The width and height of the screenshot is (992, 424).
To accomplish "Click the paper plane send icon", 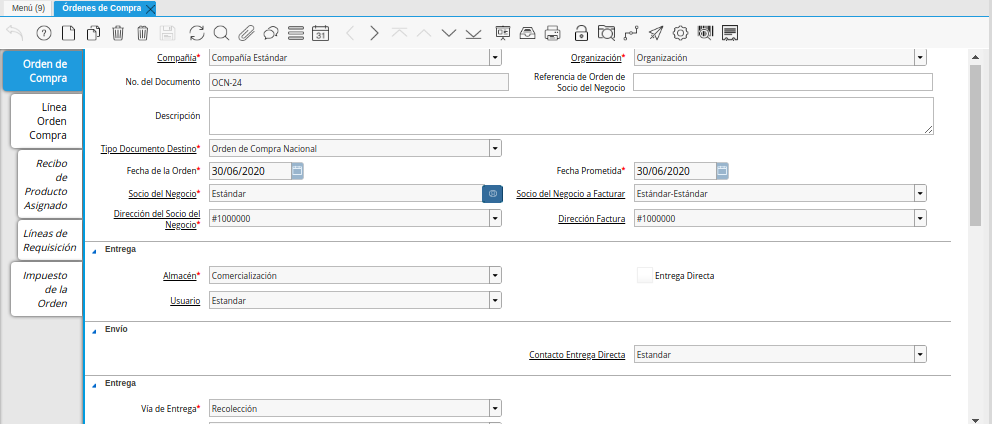I will point(655,33).
